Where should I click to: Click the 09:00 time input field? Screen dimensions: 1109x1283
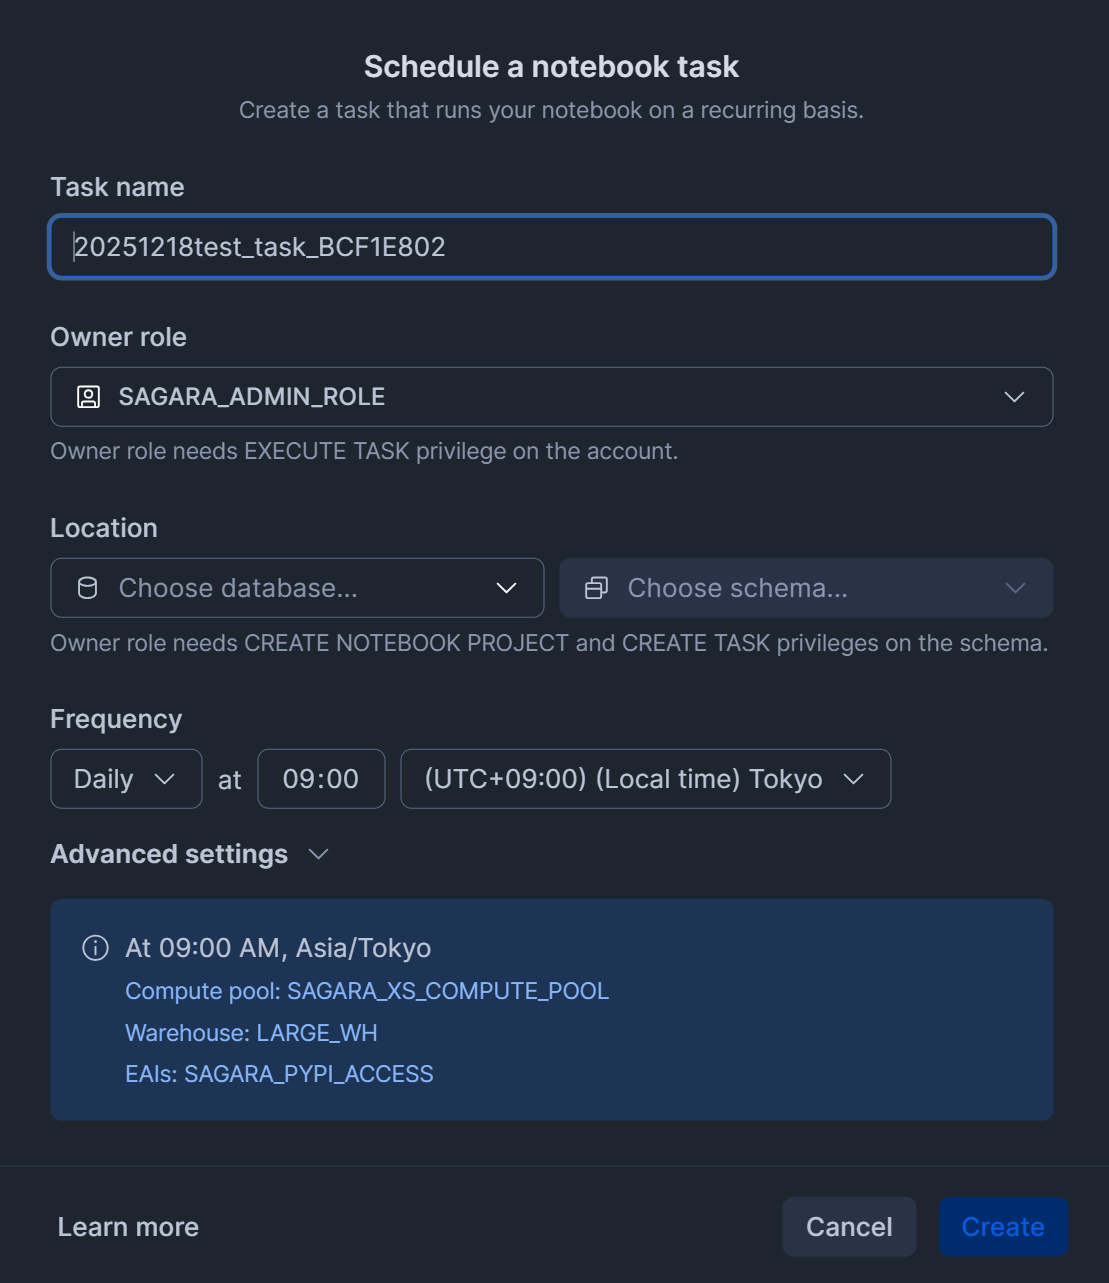pyautogui.click(x=321, y=779)
